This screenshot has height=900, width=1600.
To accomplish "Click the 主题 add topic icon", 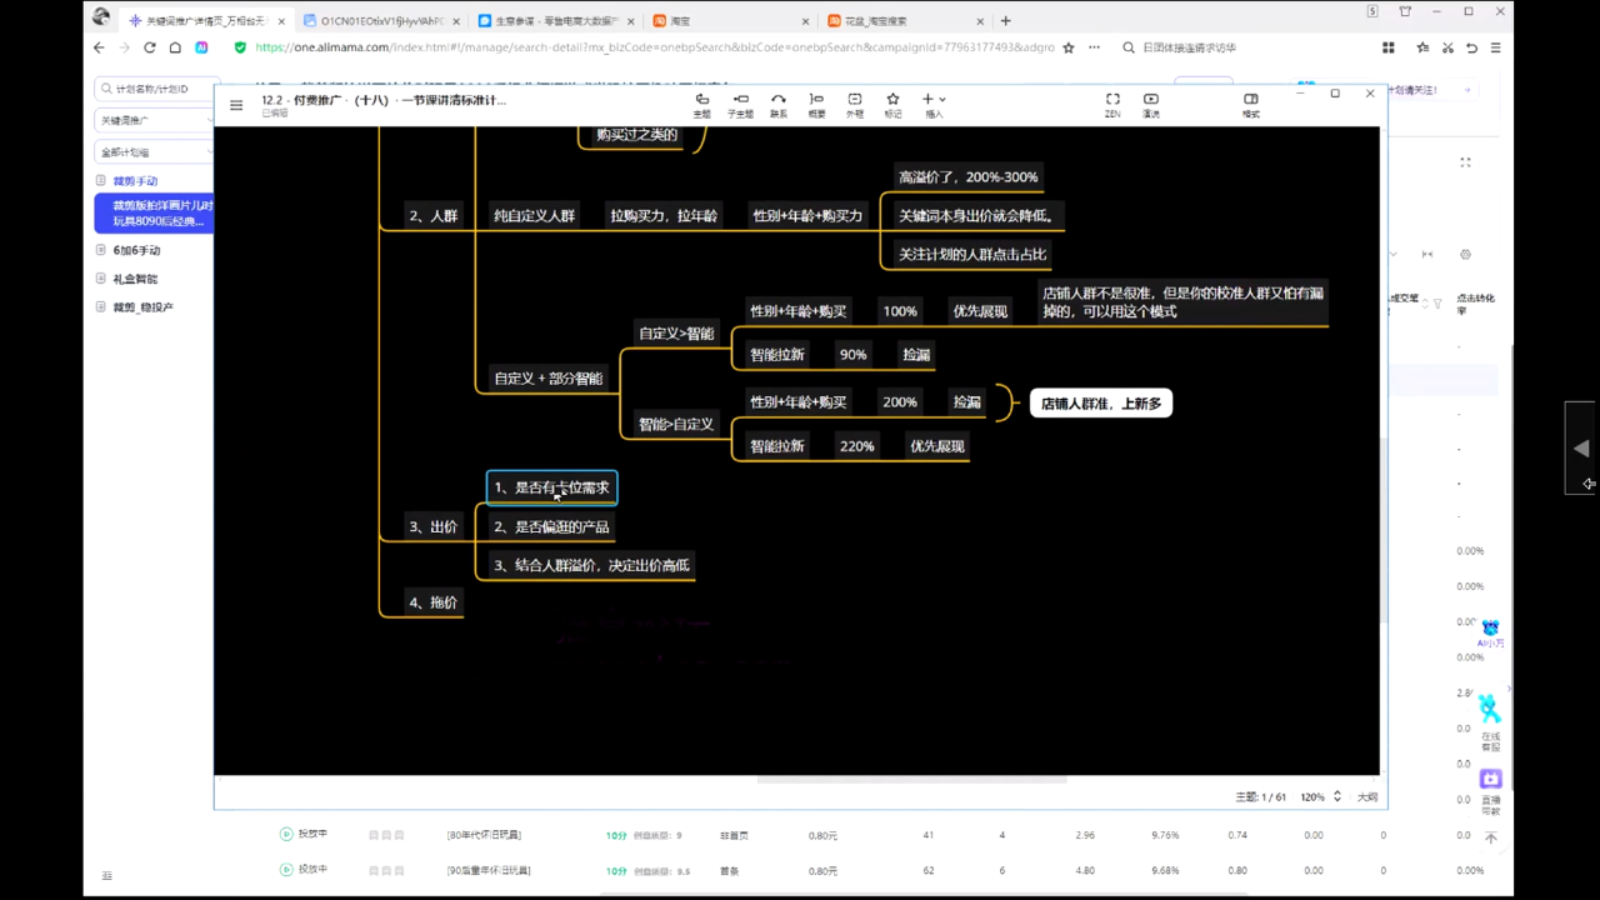I will click(x=702, y=100).
